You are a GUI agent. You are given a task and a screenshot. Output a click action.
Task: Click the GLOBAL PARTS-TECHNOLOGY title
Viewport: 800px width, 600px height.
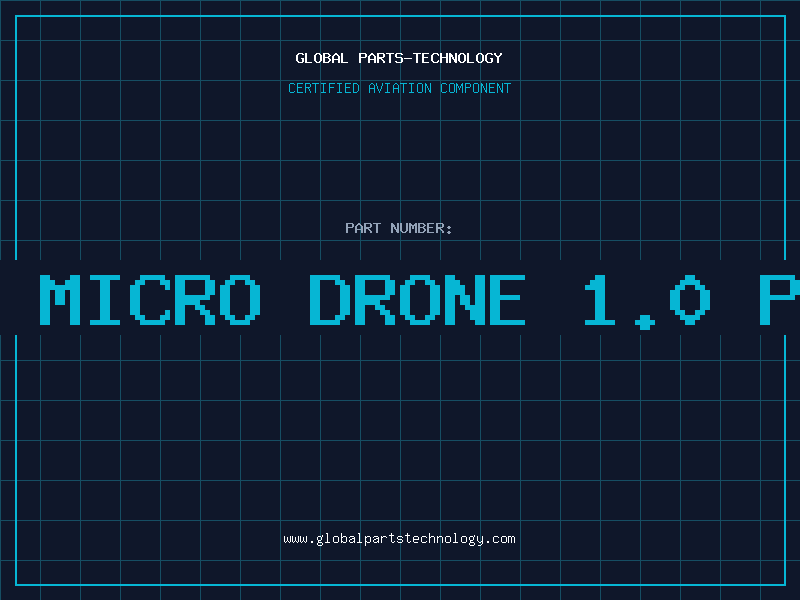click(x=399, y=58)
